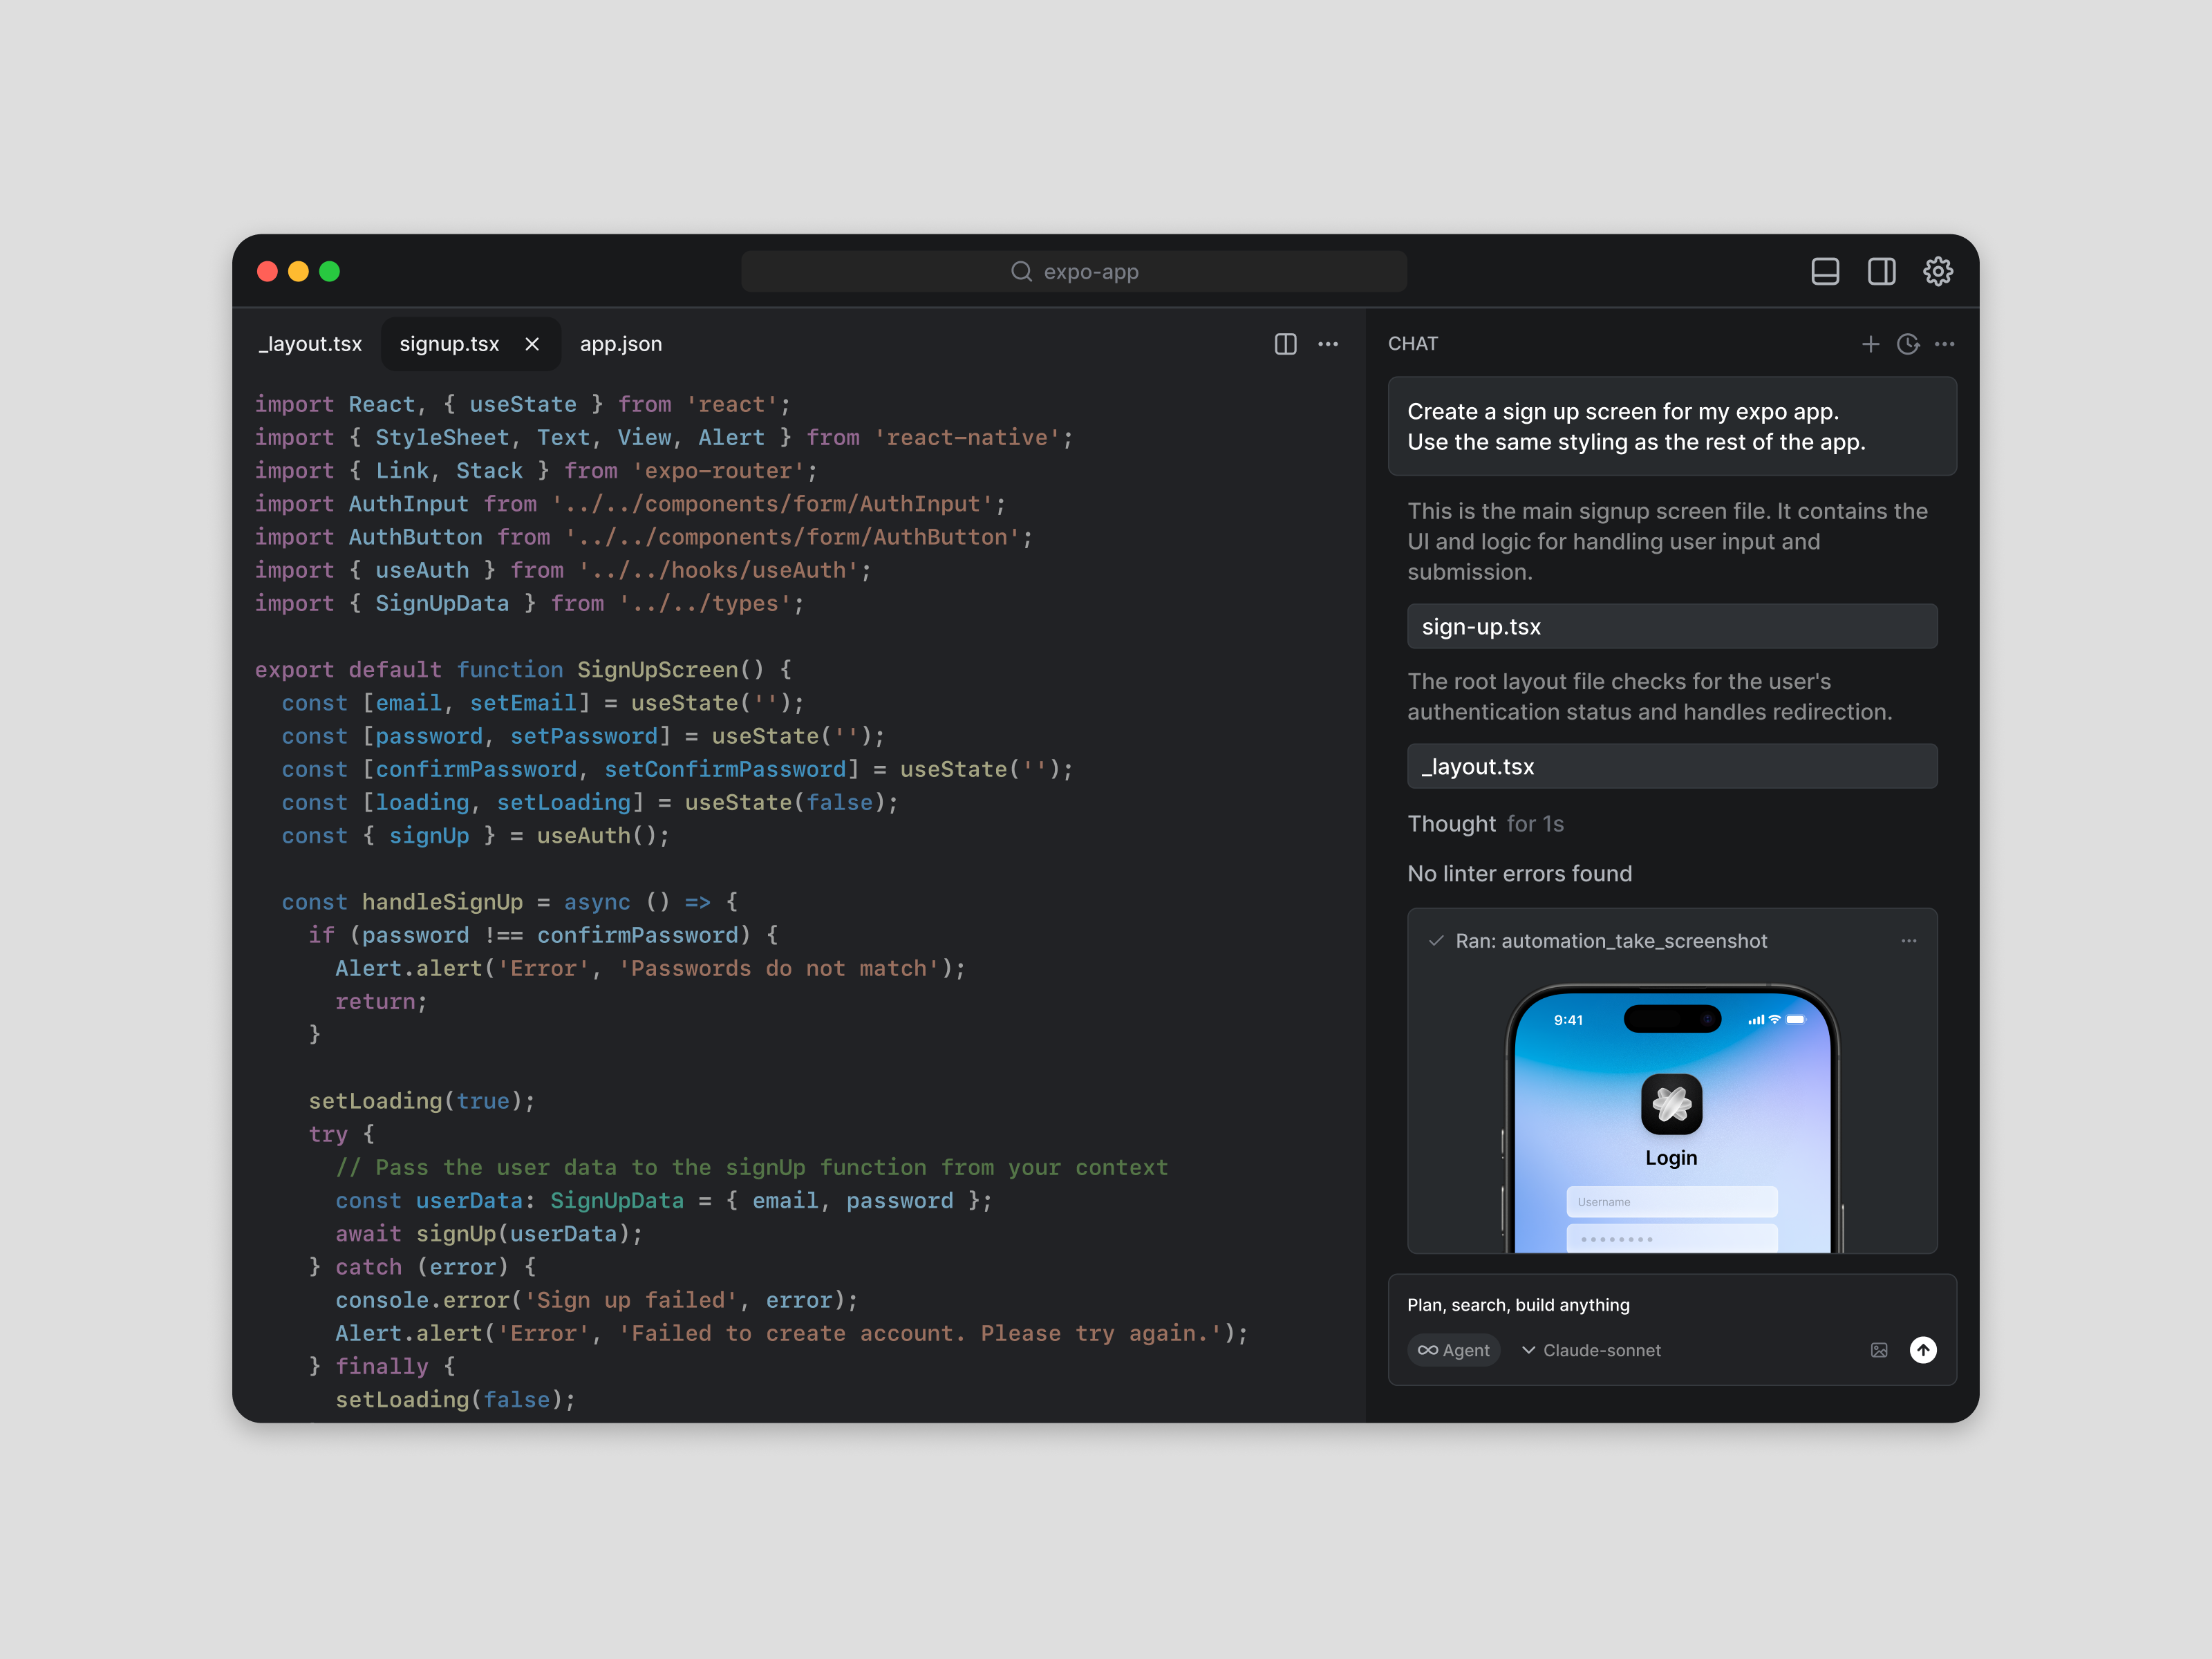Start a new chat with the plus icon
The width and height of the screenshot is (2212, 1659).
click(x=1871, y=344)
